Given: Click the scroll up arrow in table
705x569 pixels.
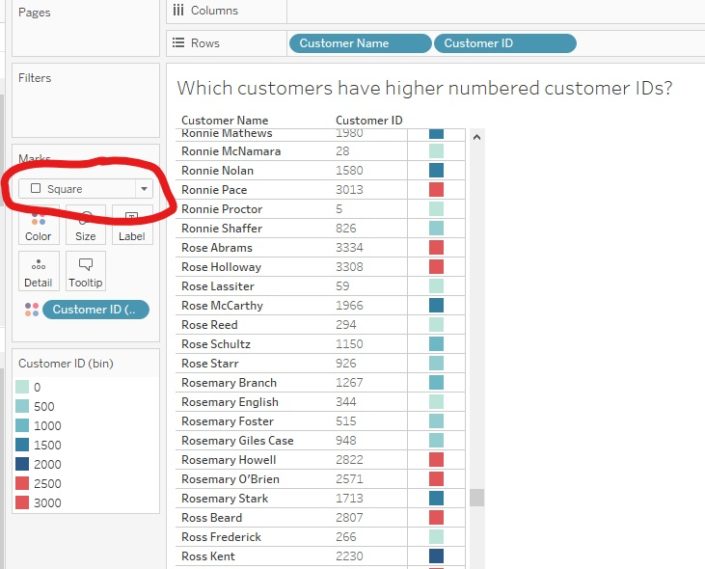Looking at the screenshot, I should point(477,137).
